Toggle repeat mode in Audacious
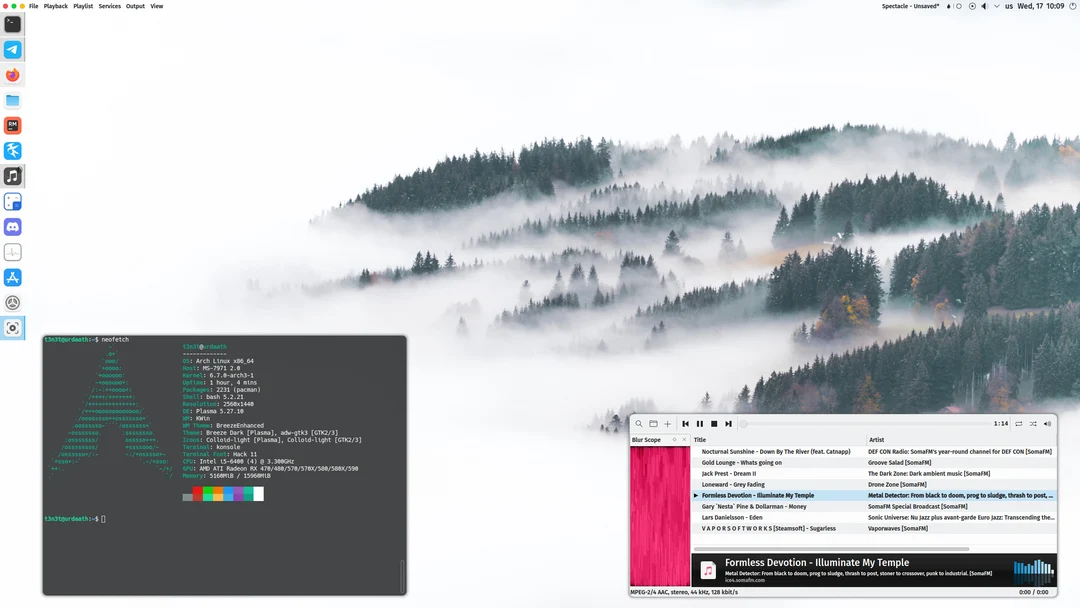1080x608 pixels. click(1018, 424)
